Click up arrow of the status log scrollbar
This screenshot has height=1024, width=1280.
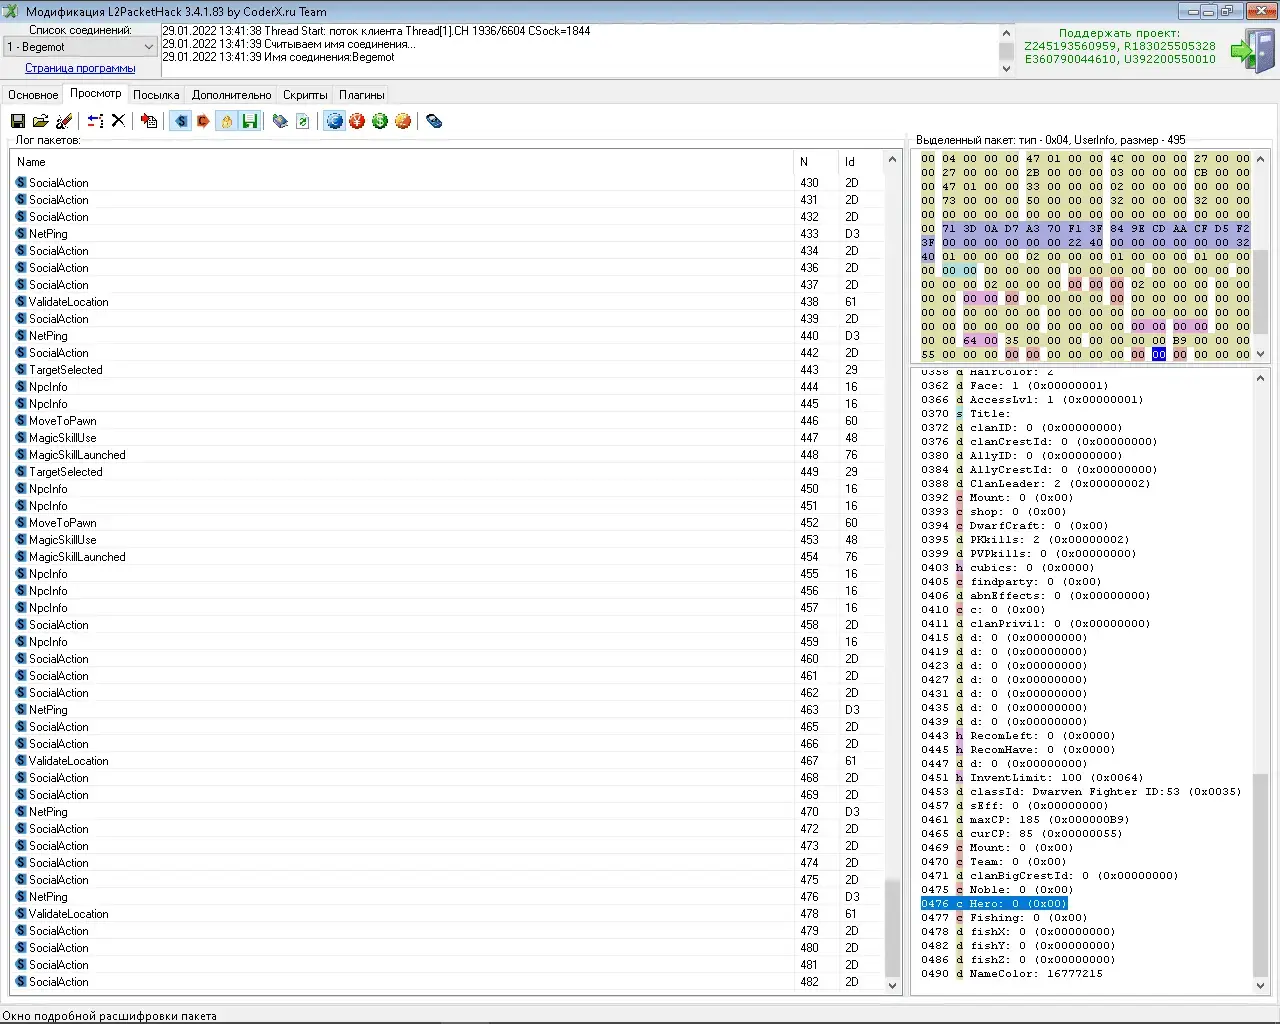pyautogui.click(x=1006, y=33)
